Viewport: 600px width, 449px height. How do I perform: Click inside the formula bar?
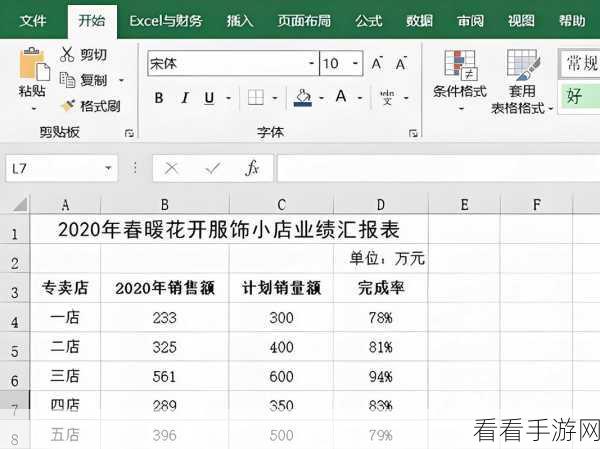pyautogui.click(x=438, y=168)
